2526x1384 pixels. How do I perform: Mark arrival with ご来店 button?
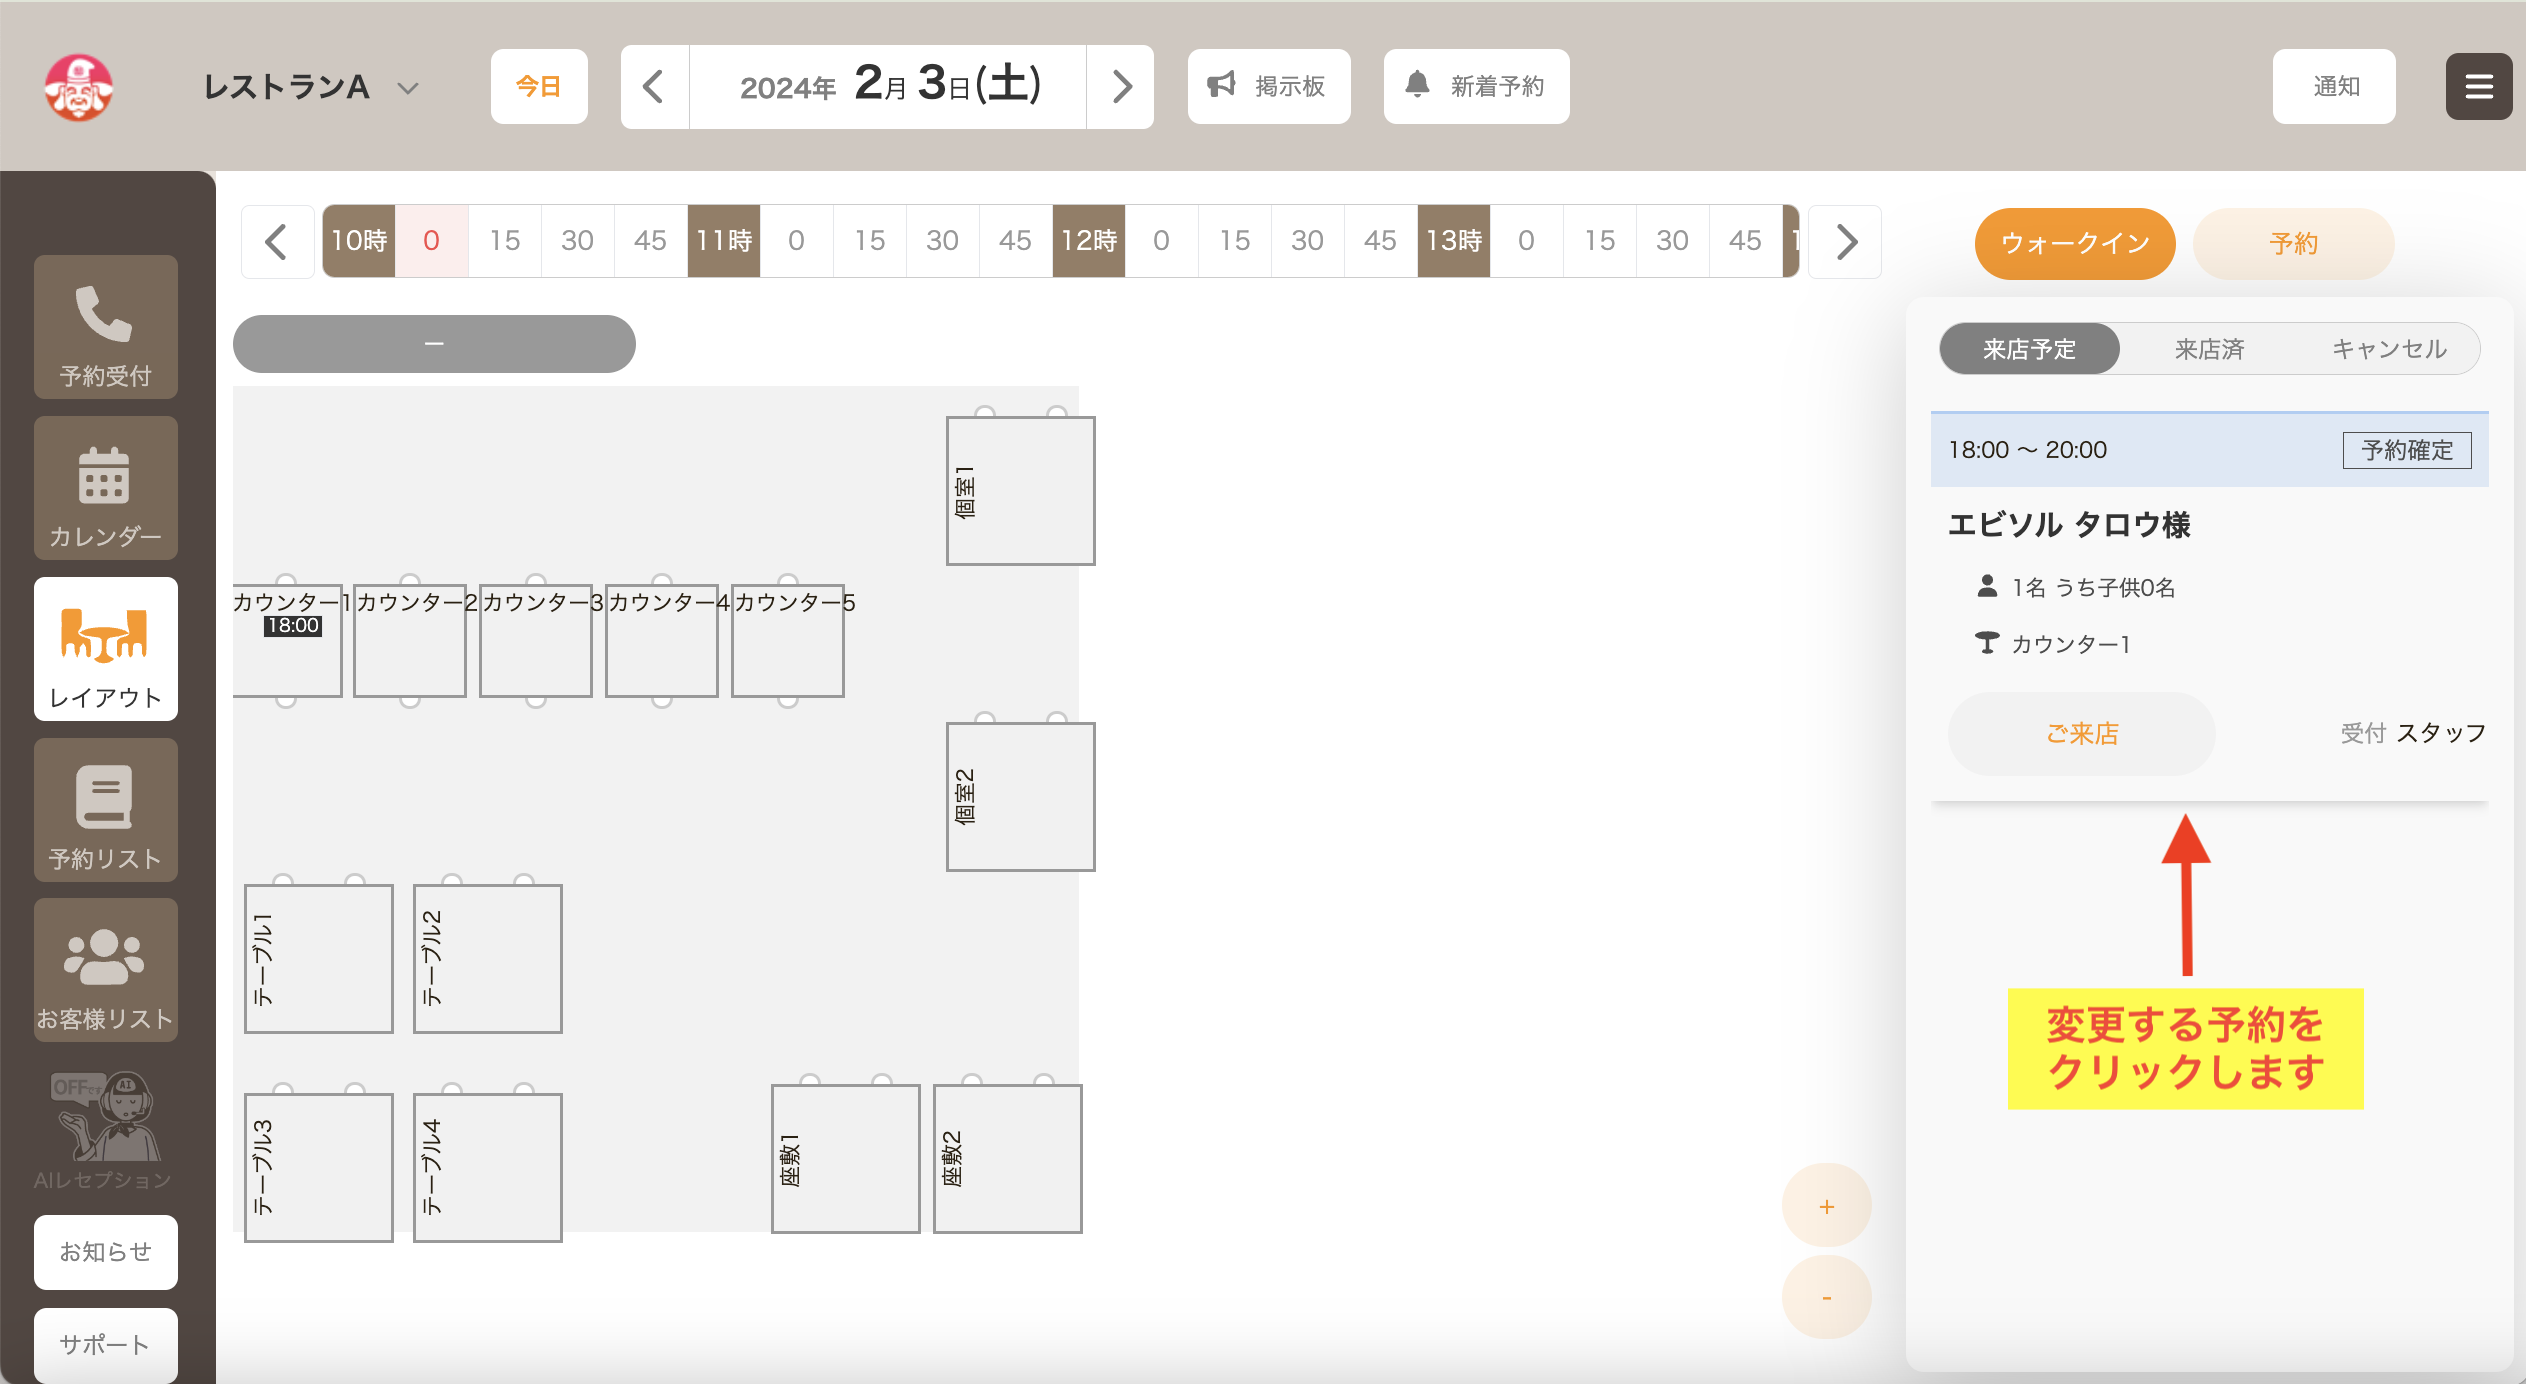pos(2082,734)
